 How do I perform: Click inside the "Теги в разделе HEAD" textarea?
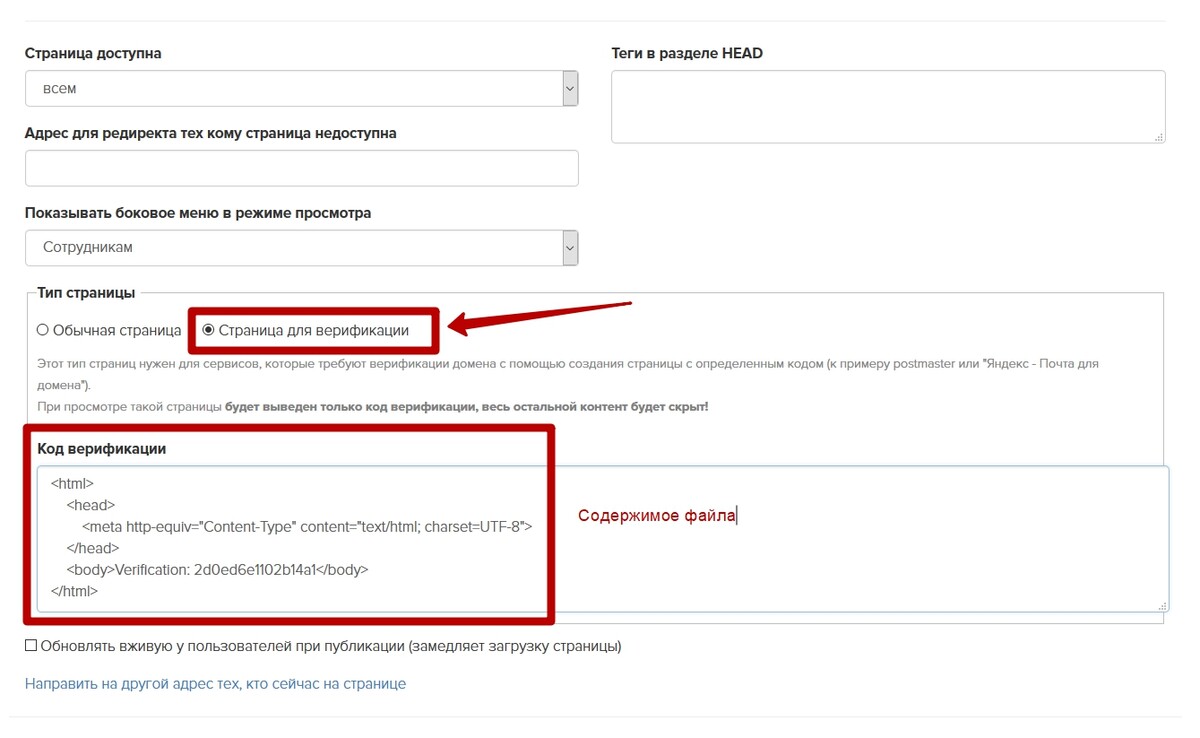point(888,106)
